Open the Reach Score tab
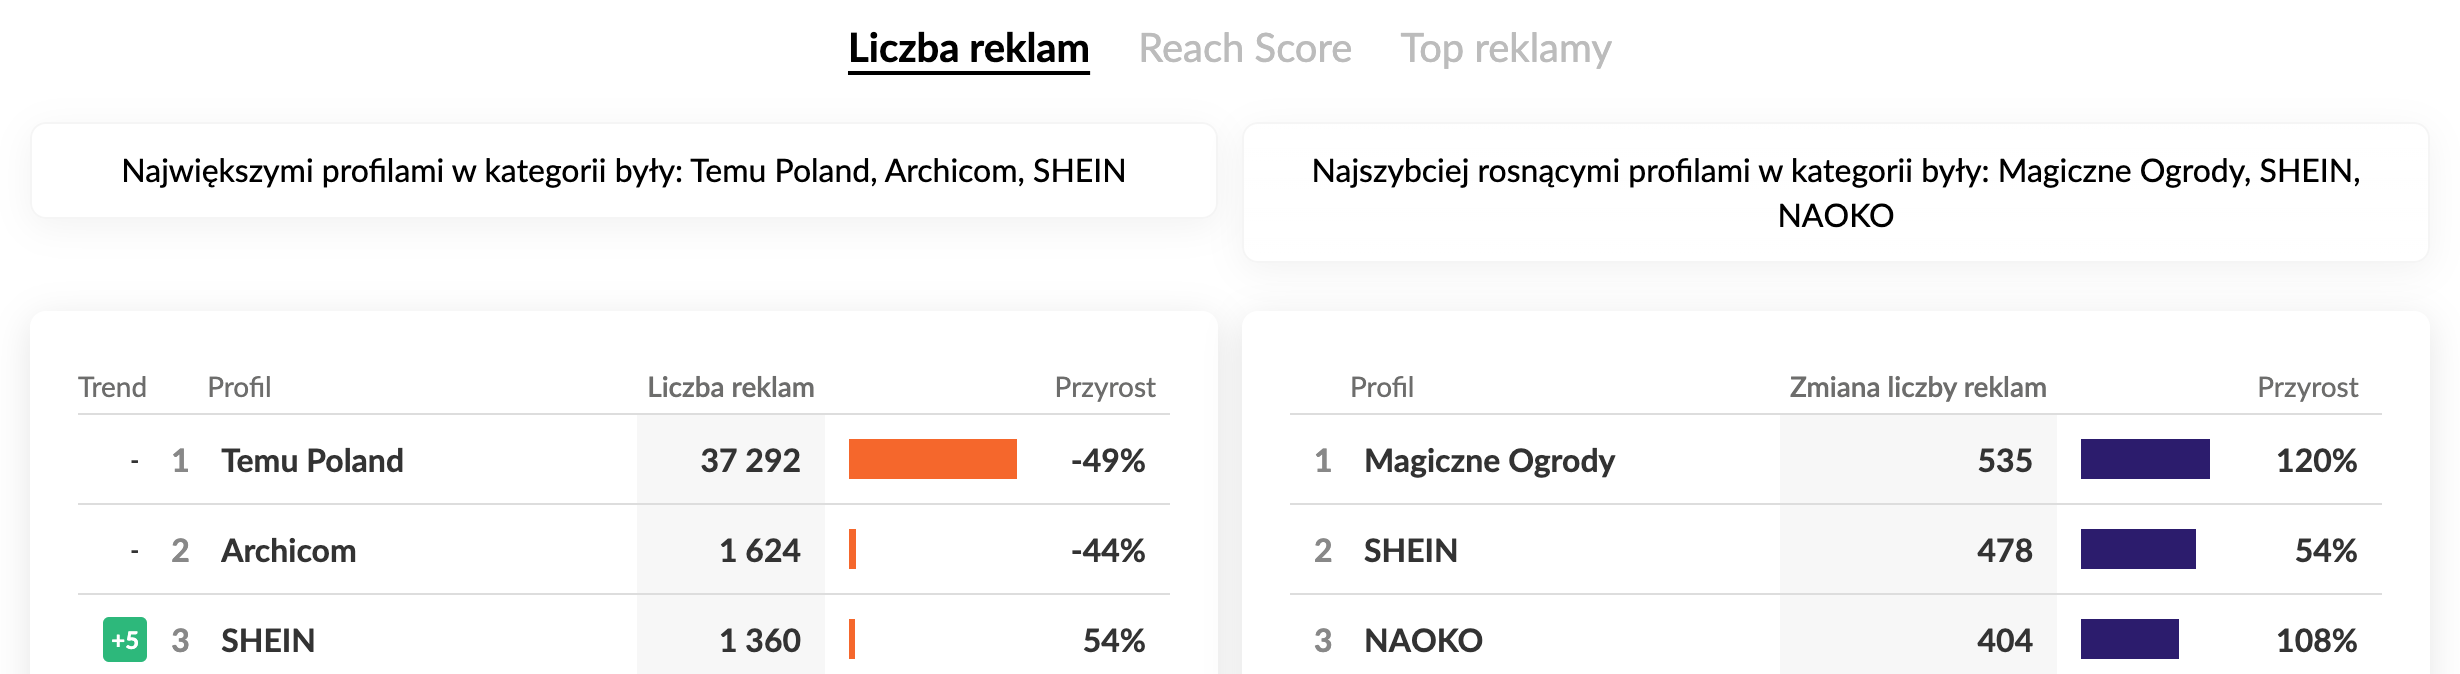Image resolution: width=2460 pixels, height=674 pixels. [x=1244, y=48]
